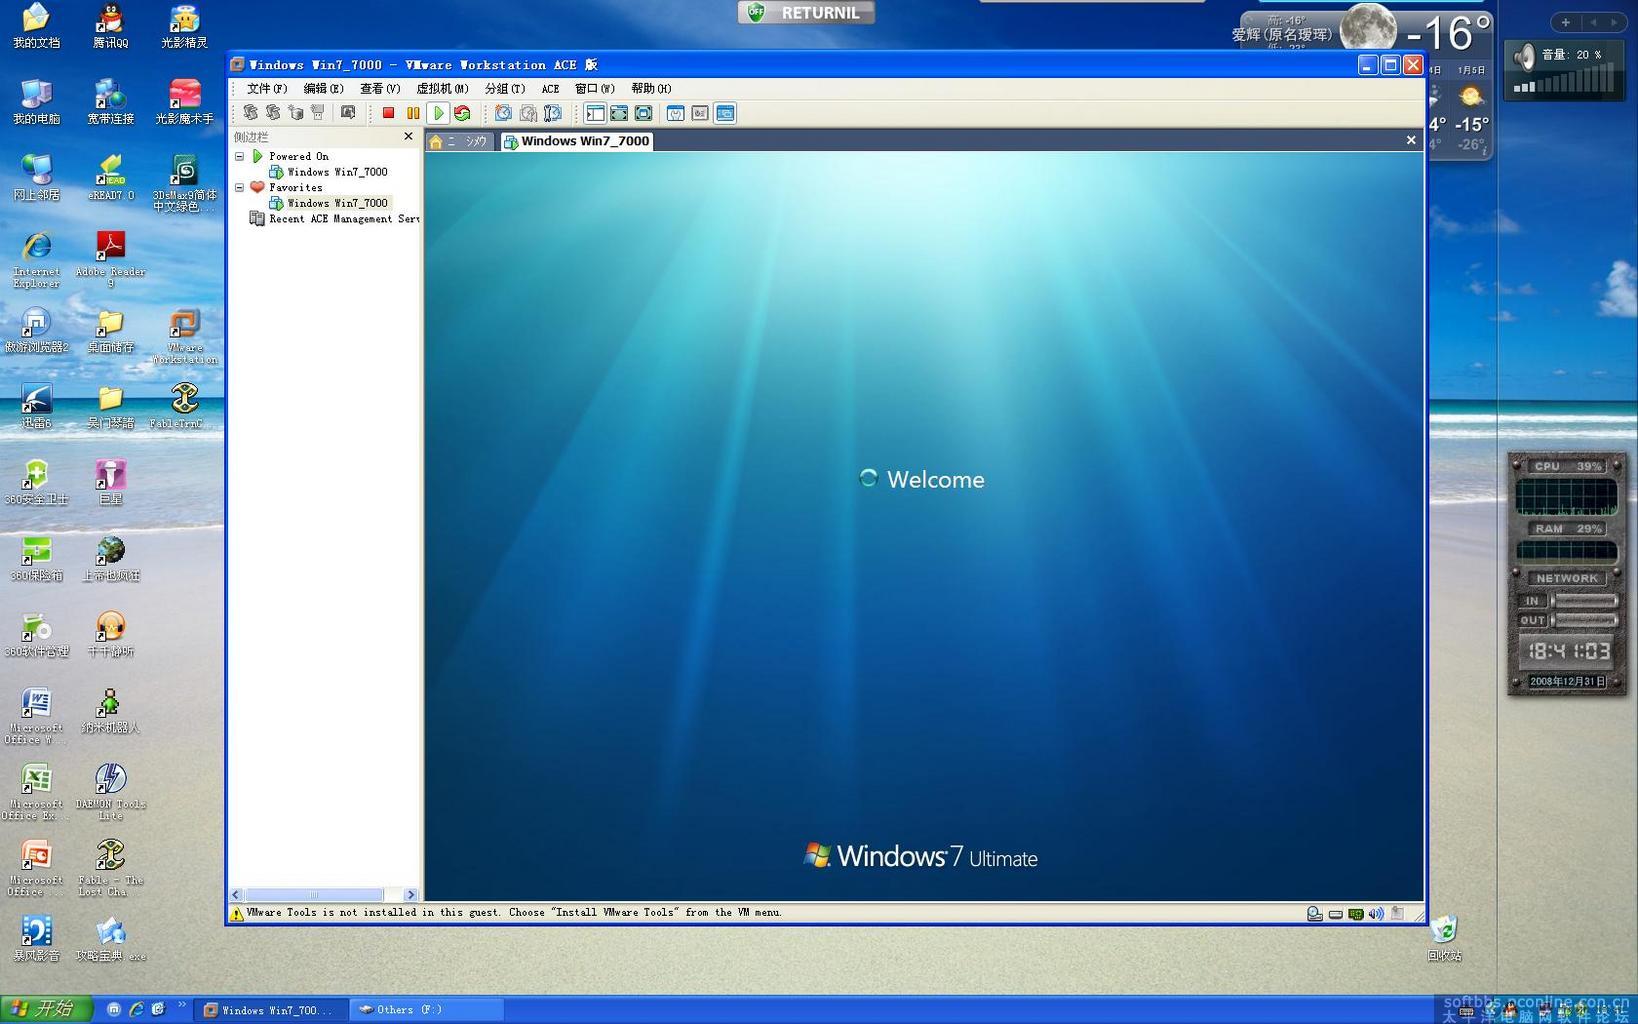Click the Others (F:) taskbar button
The height and width of the screenshot is (1024, 1638).
[x=427, y=1010]
